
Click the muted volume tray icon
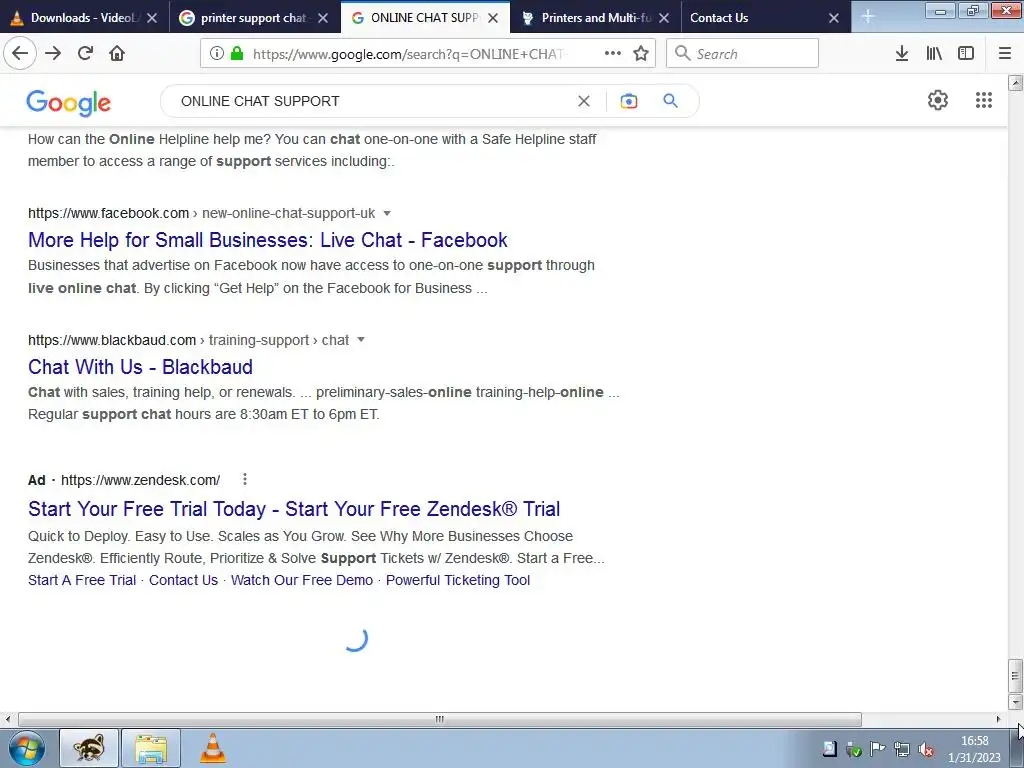click(x=925, y=750)
